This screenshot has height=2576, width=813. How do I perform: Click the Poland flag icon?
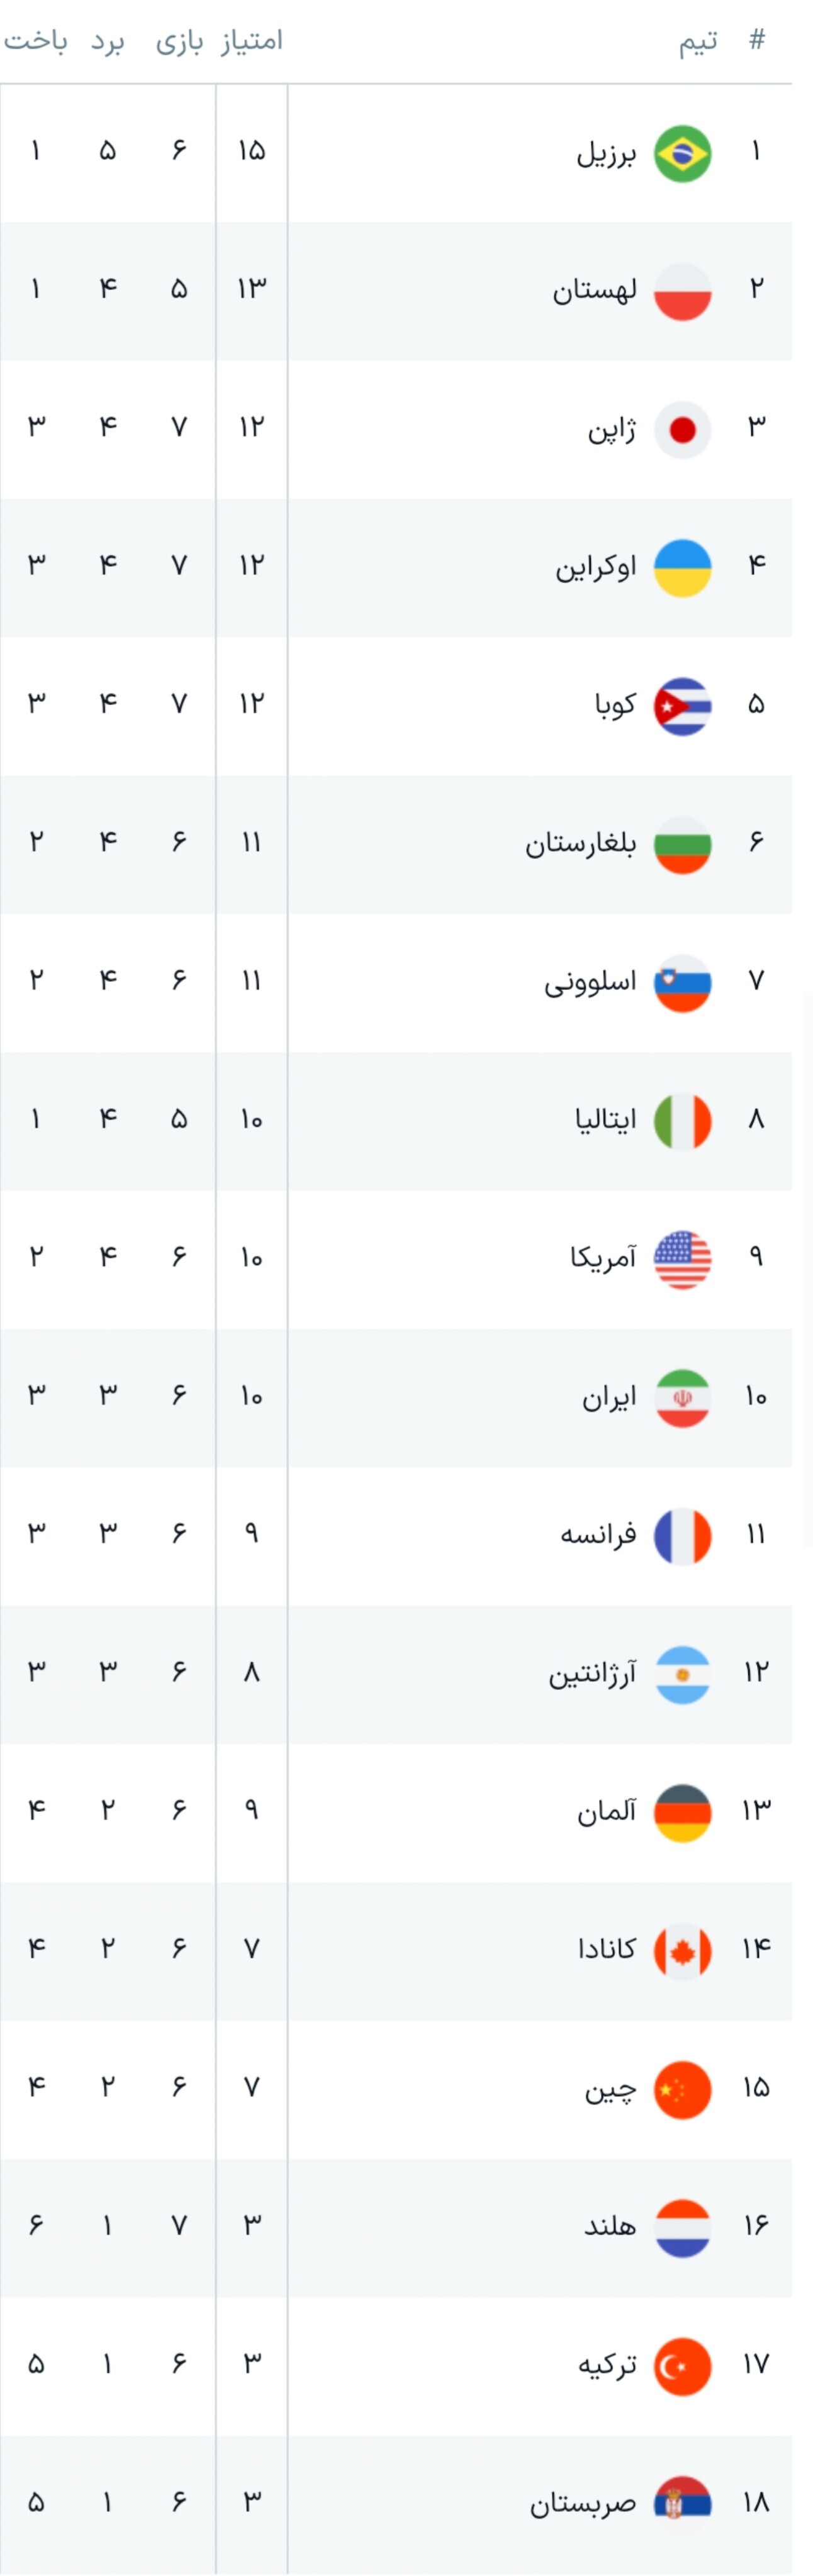click(682, 291)
